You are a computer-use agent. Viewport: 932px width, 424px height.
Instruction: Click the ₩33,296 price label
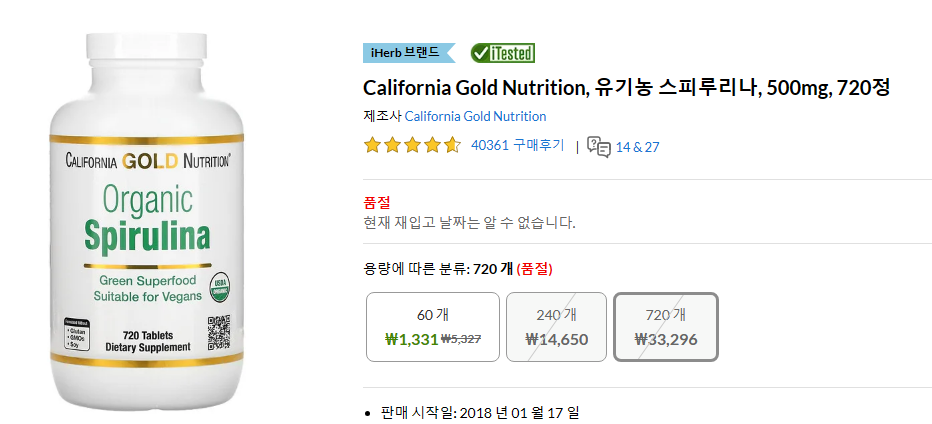tap(666, 340)
